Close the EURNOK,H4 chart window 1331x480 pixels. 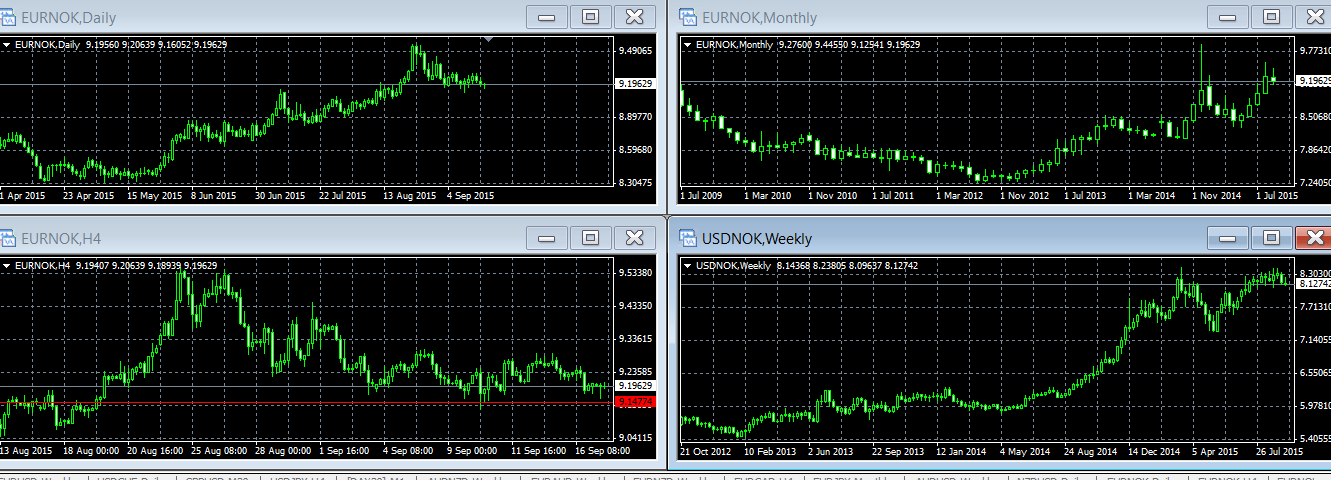click(634, 237)
